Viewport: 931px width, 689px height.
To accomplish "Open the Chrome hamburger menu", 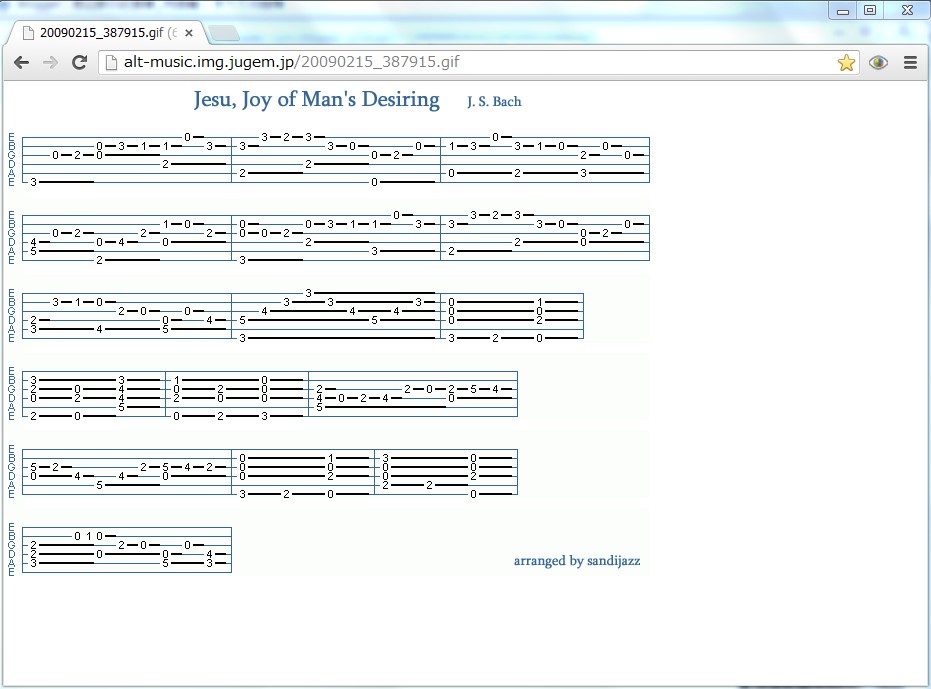I will click(x=910, y=62).
